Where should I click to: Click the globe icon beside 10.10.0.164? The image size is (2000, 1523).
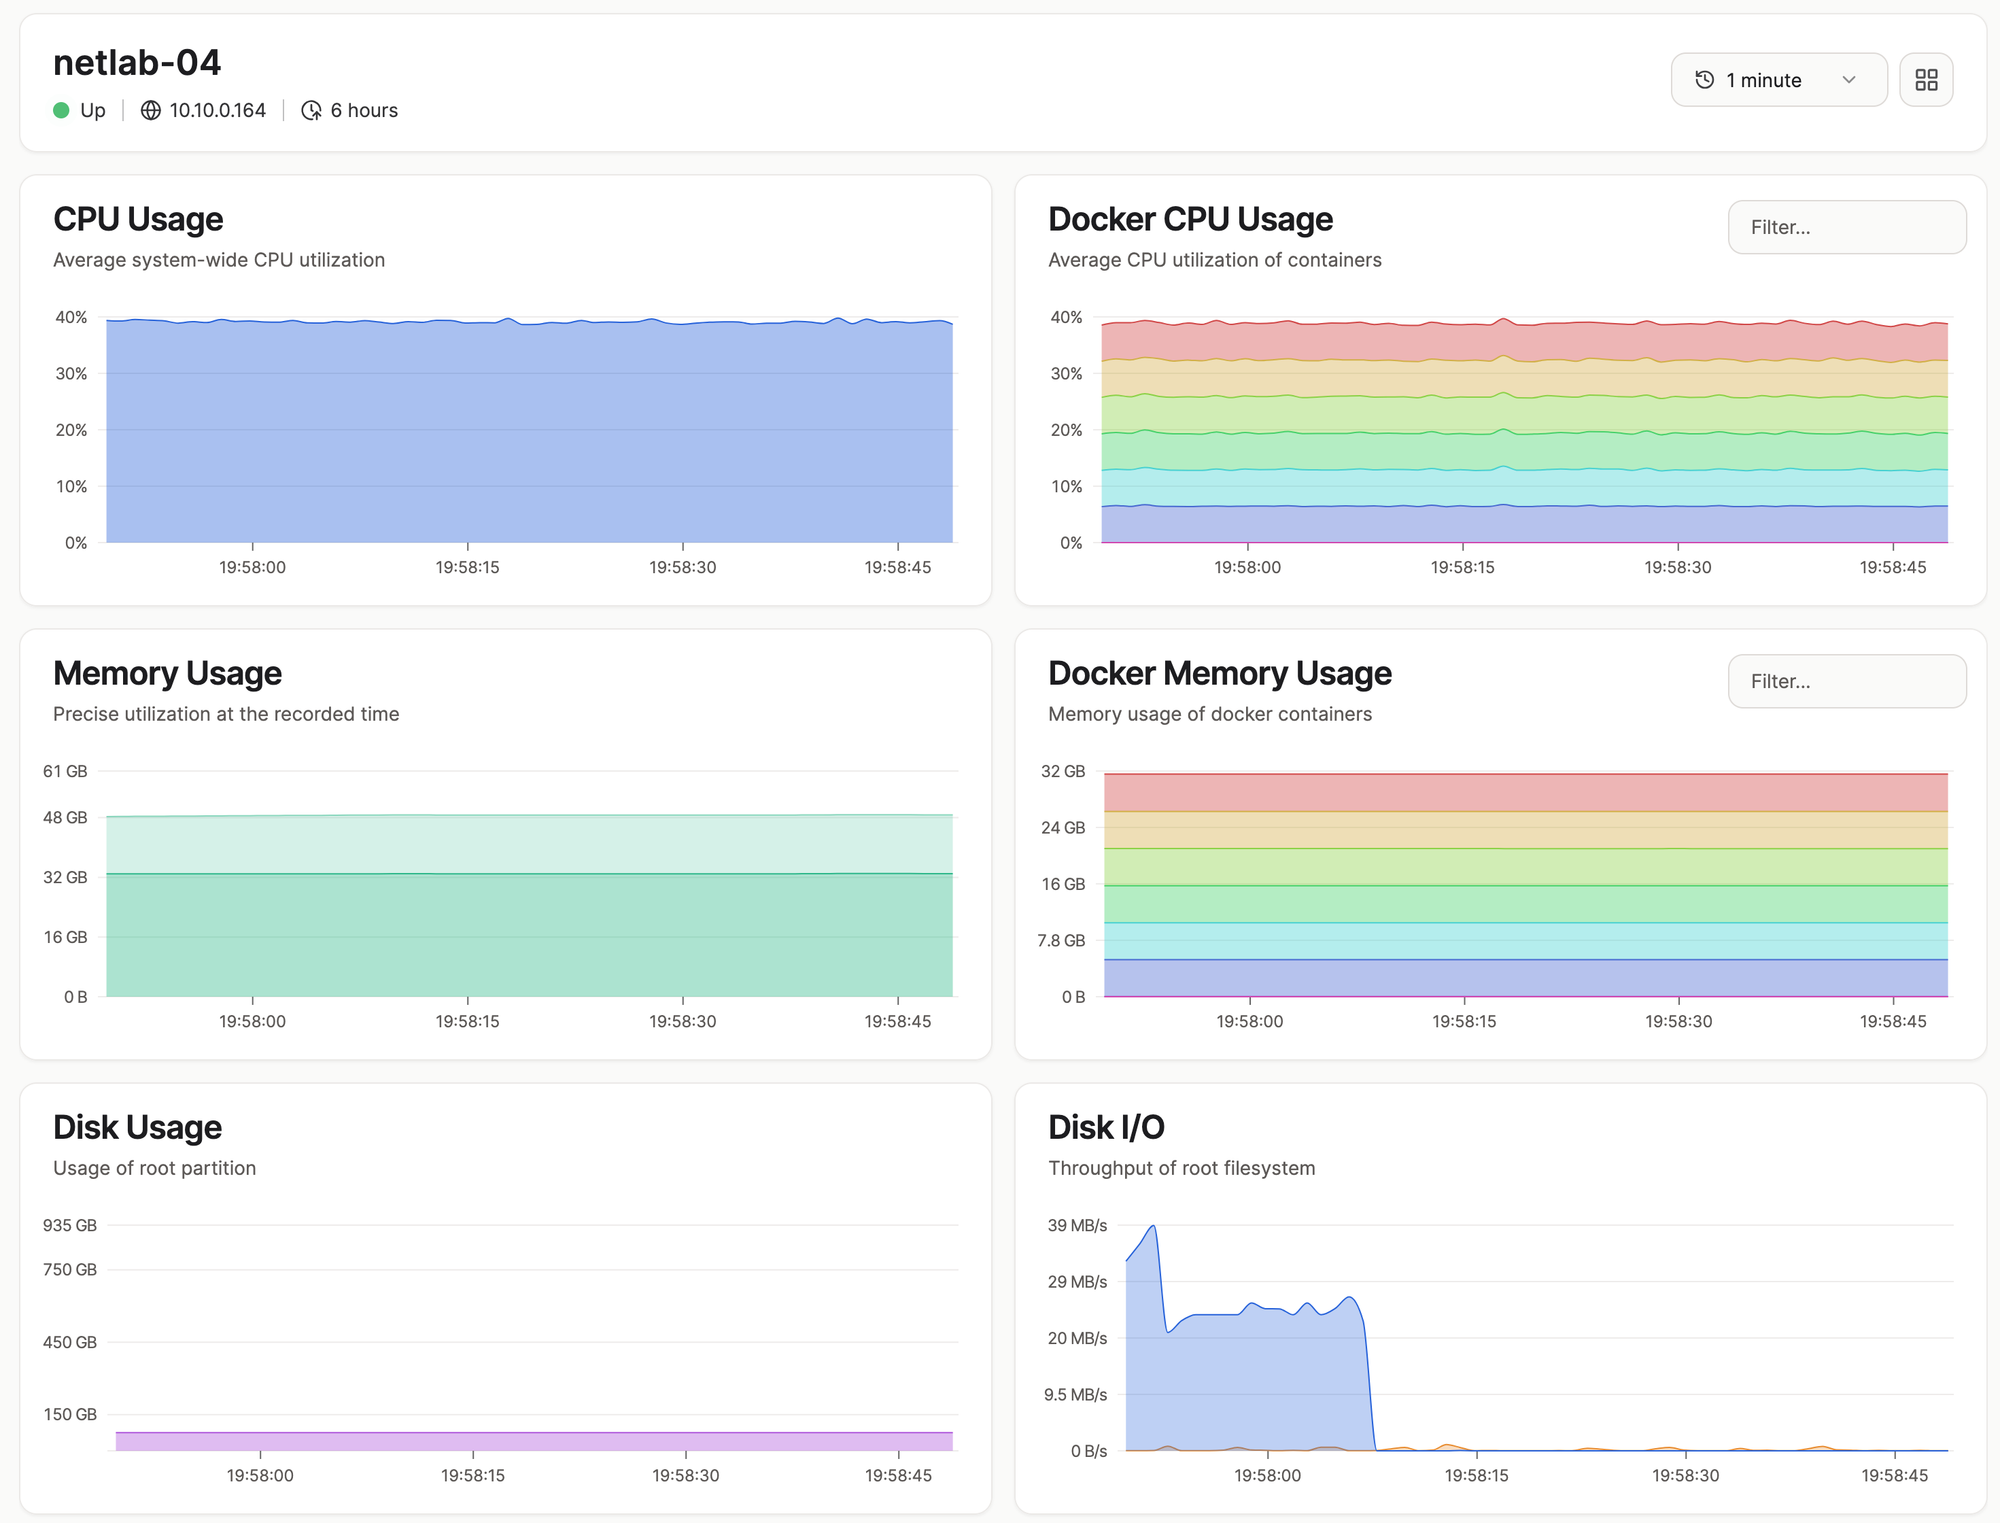pos(150,110)
